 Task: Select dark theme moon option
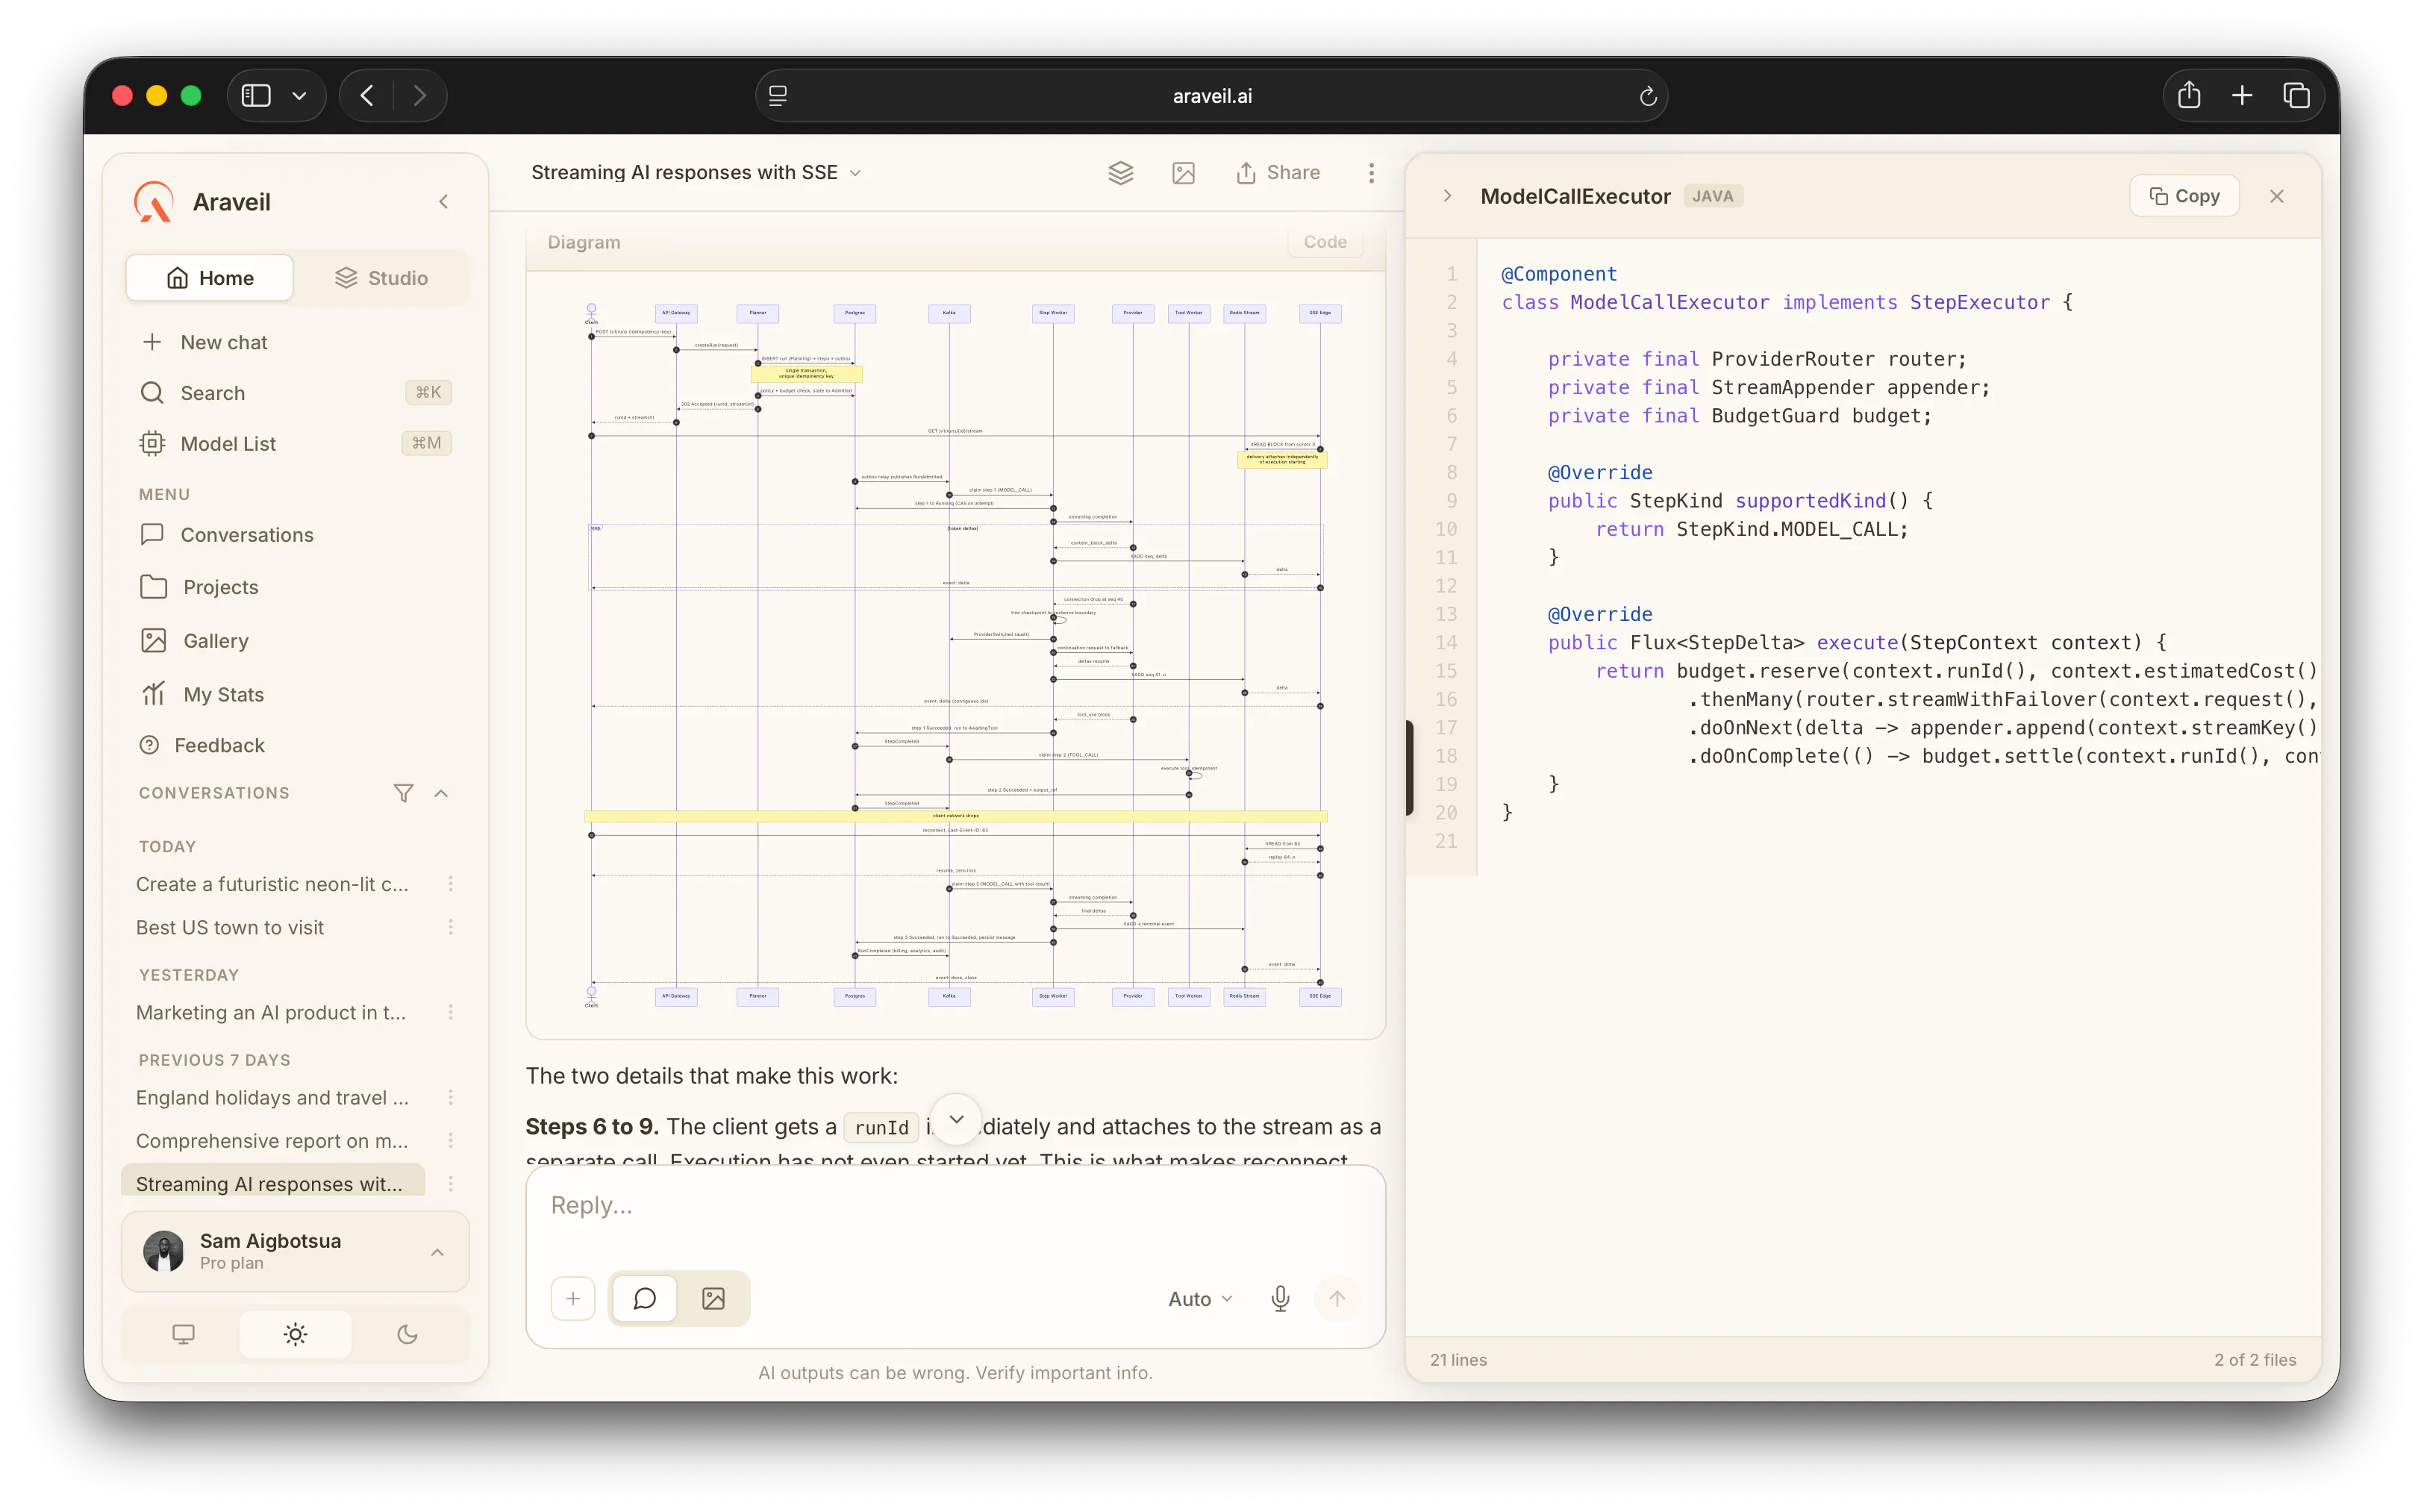pyautogui.click(x=407, y=1334)
